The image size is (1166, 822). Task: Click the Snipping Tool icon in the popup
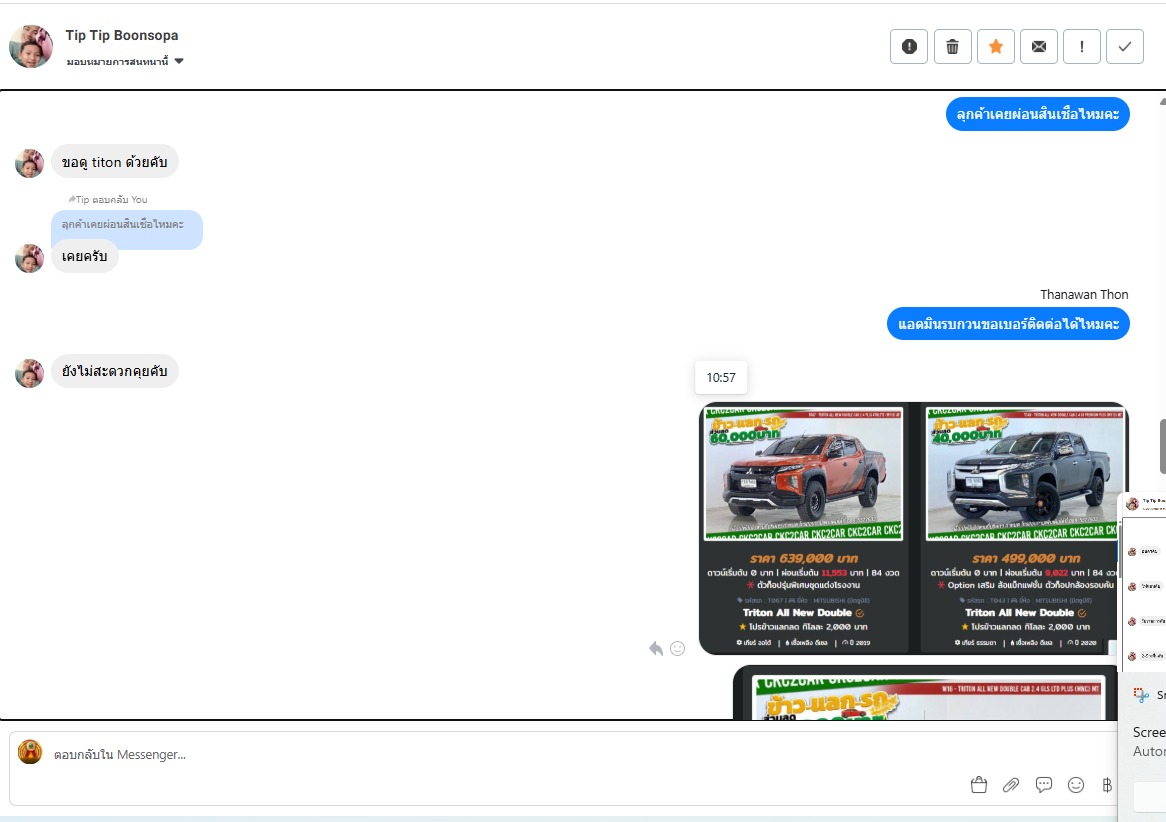pos(1141,695)
